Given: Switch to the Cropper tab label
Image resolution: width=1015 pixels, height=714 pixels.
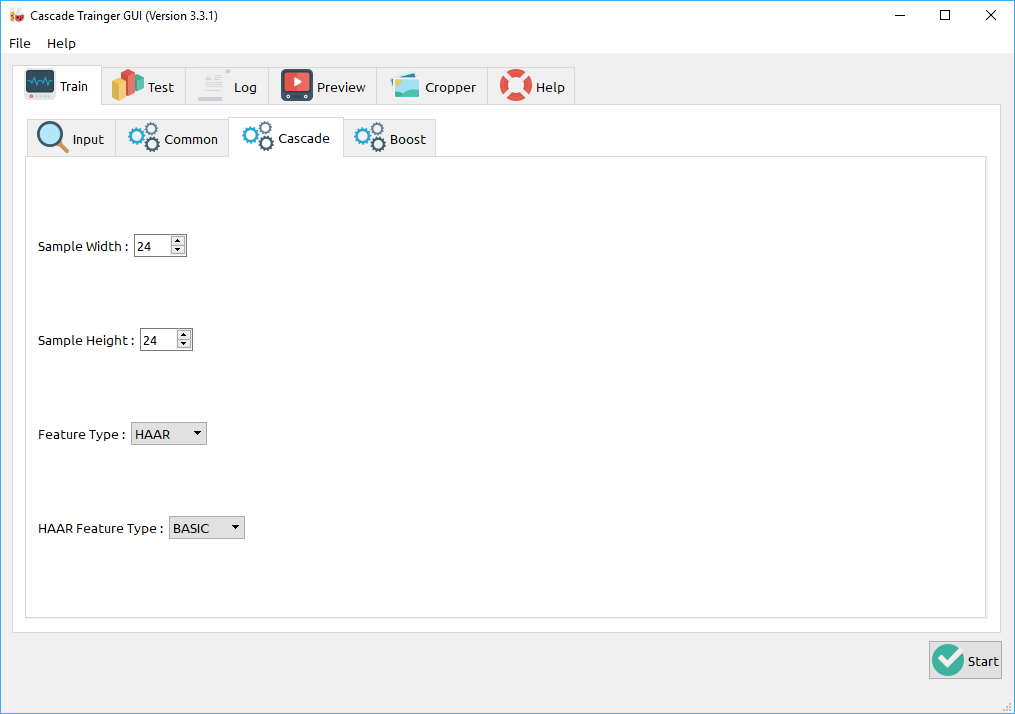Looking at the screenshot, I should tap(451, 87).
